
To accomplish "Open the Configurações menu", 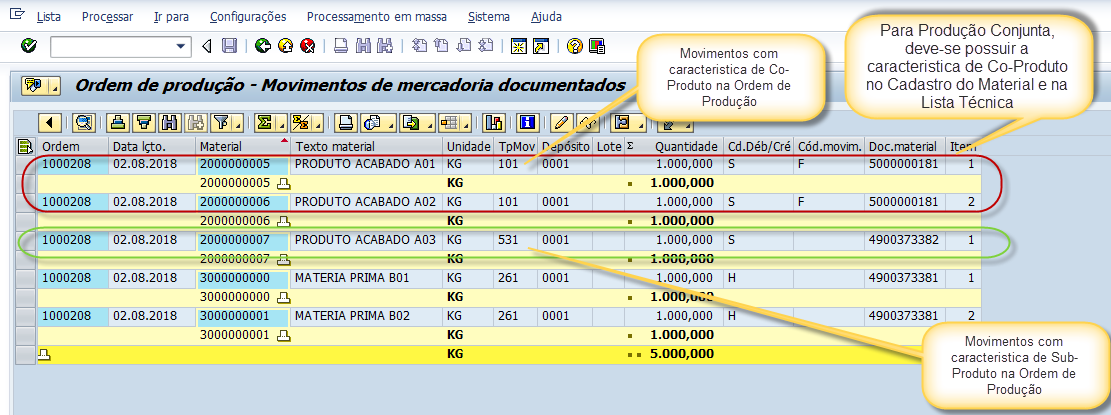I will click(x=248, y=17).
